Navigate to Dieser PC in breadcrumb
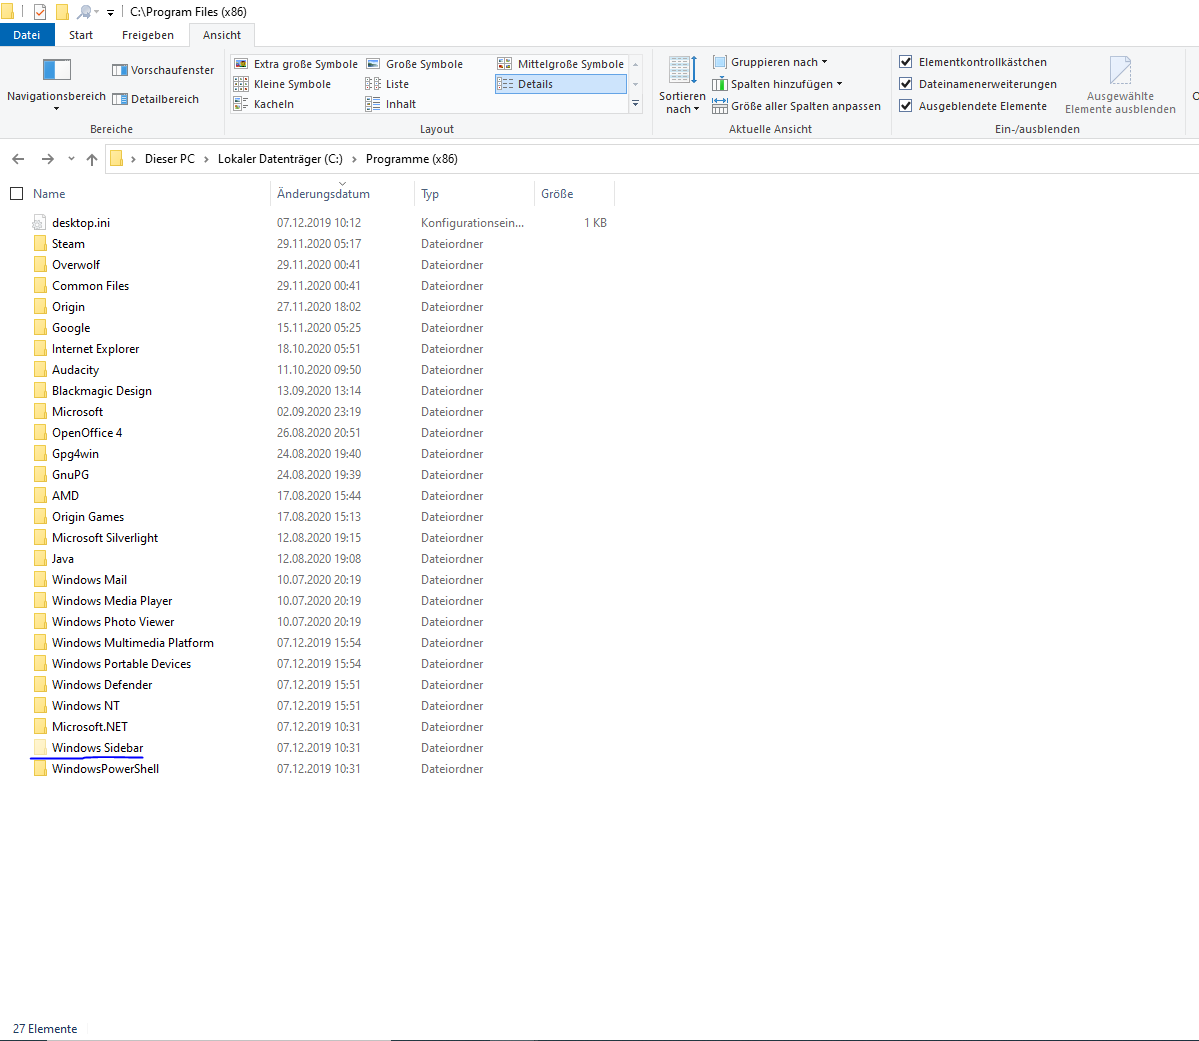Viewport: 1199px width, 1041px height. (170, 159)
